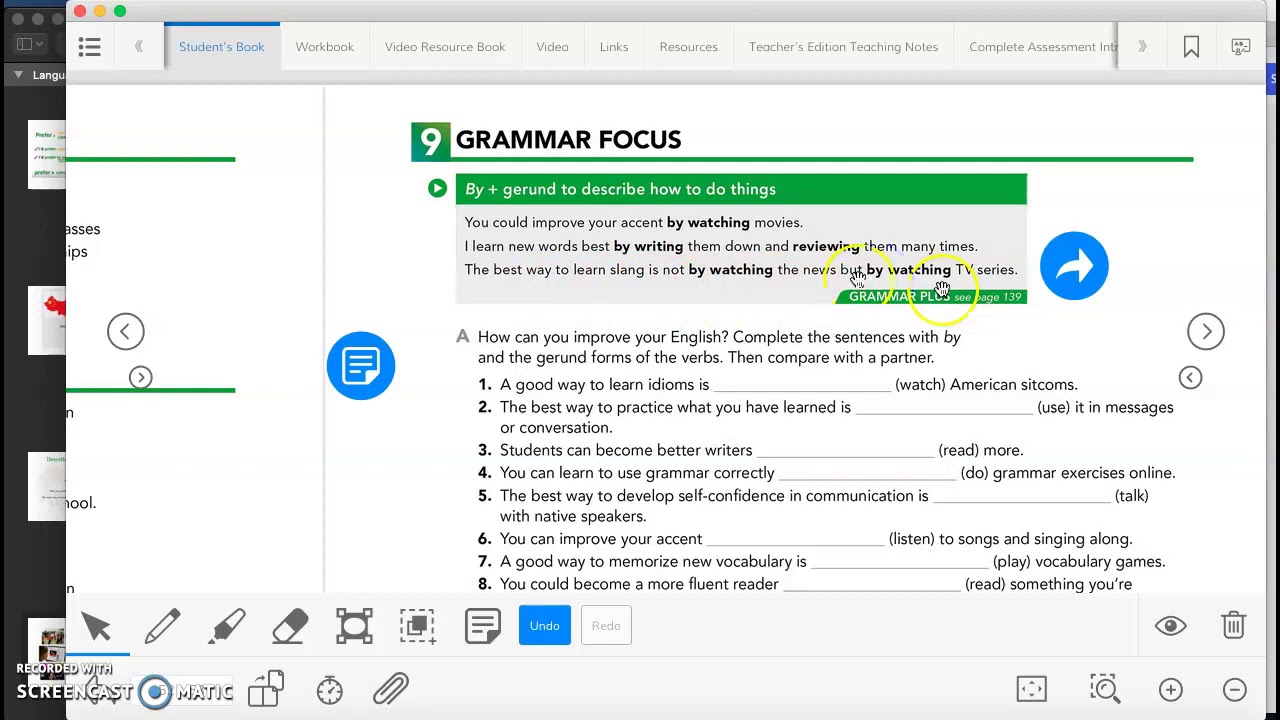Choose the mask screen tool
Viewport: 1280px width, 720px height.
354,627
